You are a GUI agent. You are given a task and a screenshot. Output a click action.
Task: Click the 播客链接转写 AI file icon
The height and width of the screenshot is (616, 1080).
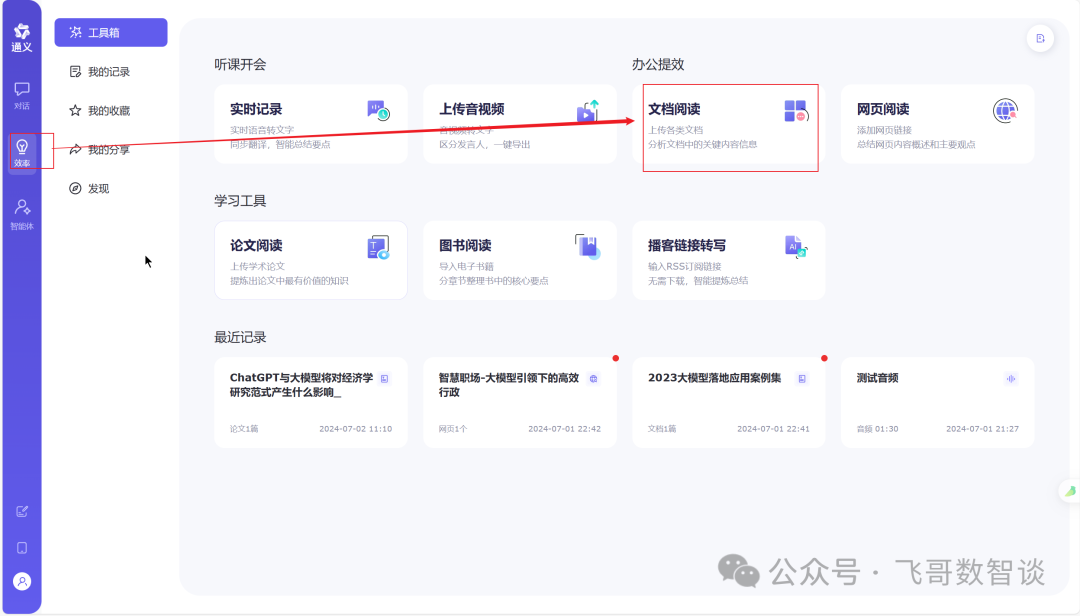click(796, 247)
